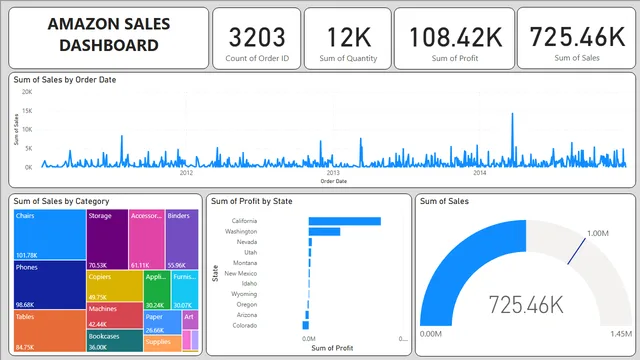Select the Appliances green tile
Screen dimensions: 640x360
pyautogui.click(x=157, y=290)
